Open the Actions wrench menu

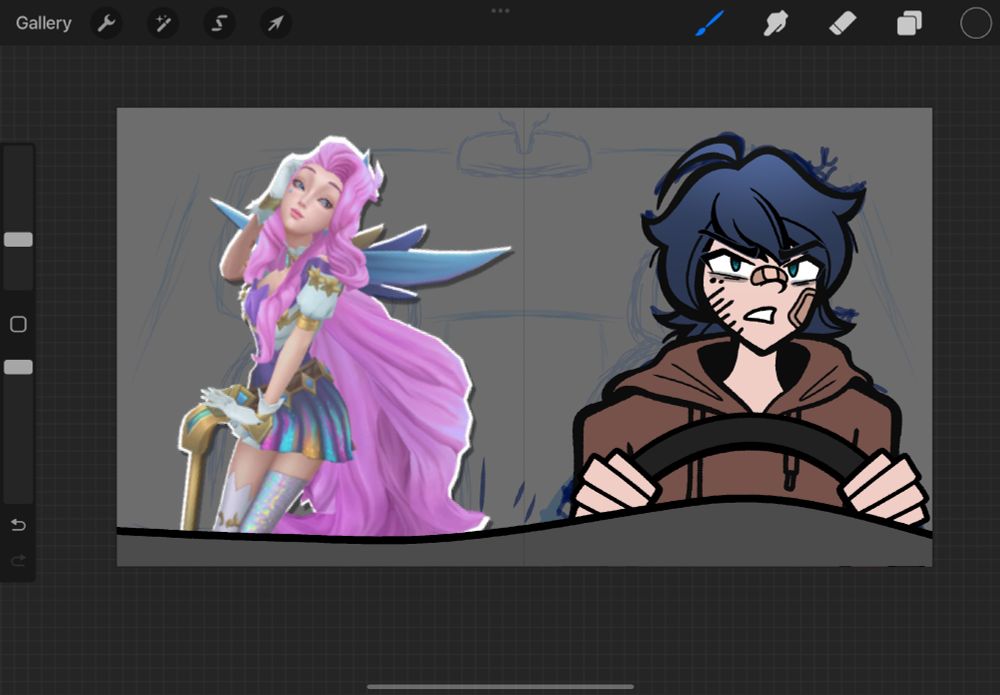(107, 24)
